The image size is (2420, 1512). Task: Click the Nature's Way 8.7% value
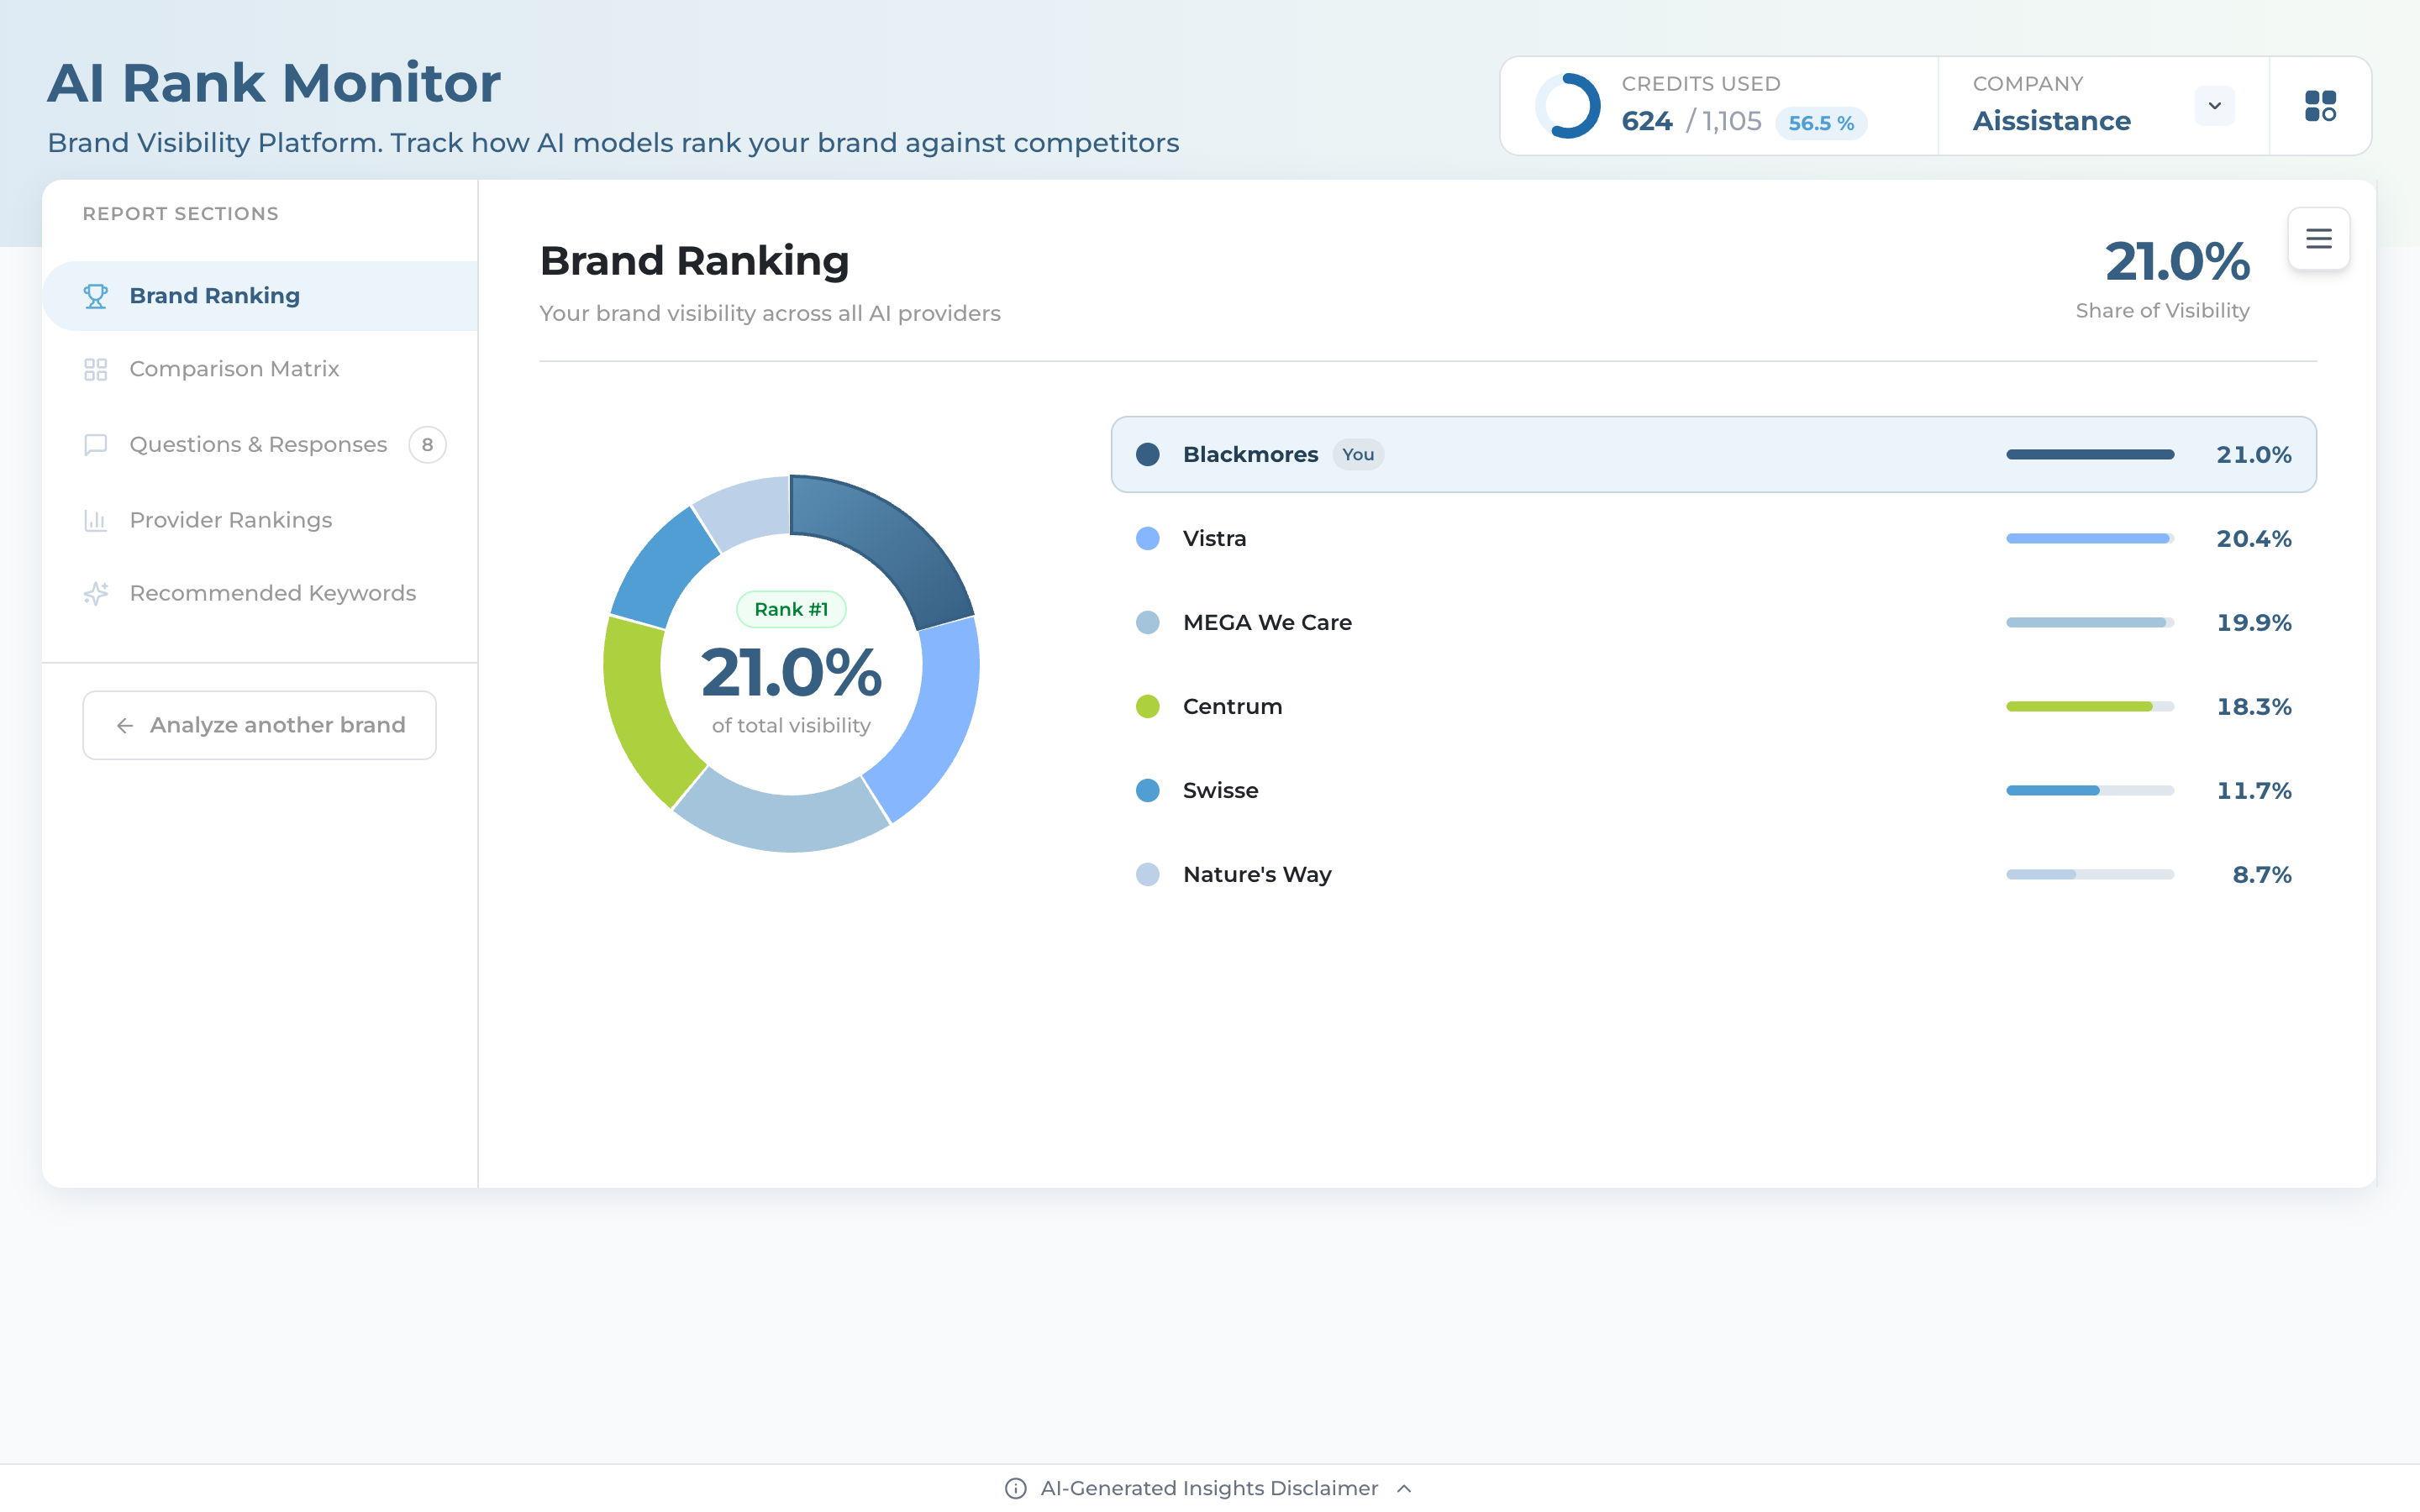[2262, 875]
